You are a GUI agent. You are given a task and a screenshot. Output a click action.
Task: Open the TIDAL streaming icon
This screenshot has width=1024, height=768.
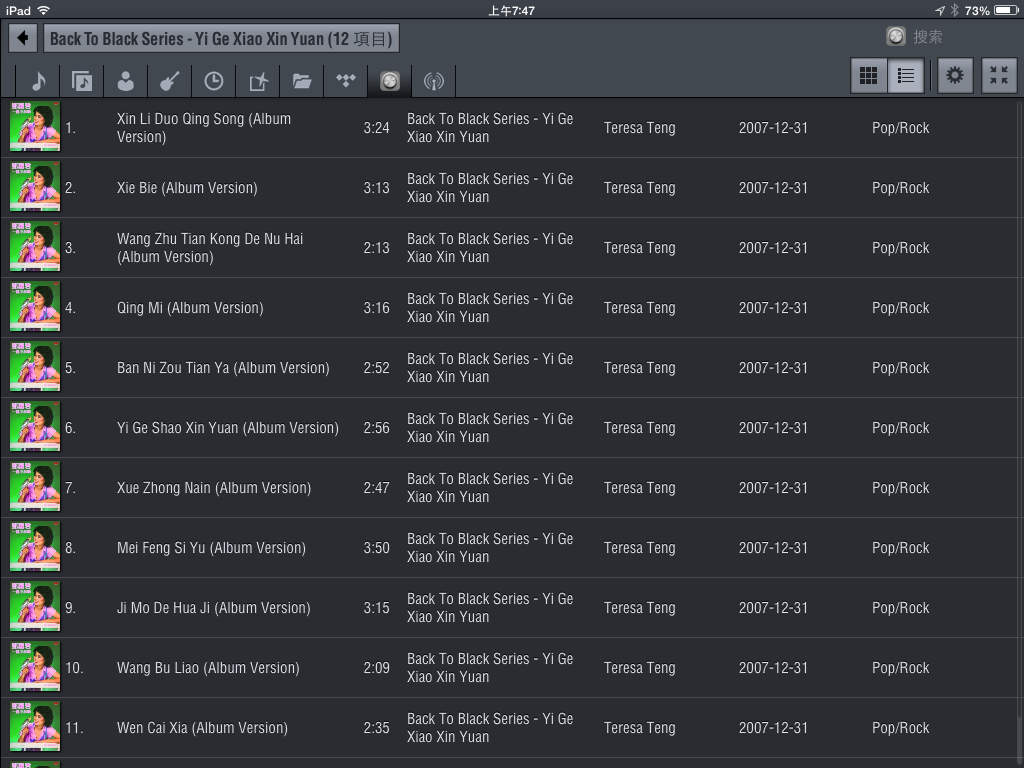click(346, 81)
